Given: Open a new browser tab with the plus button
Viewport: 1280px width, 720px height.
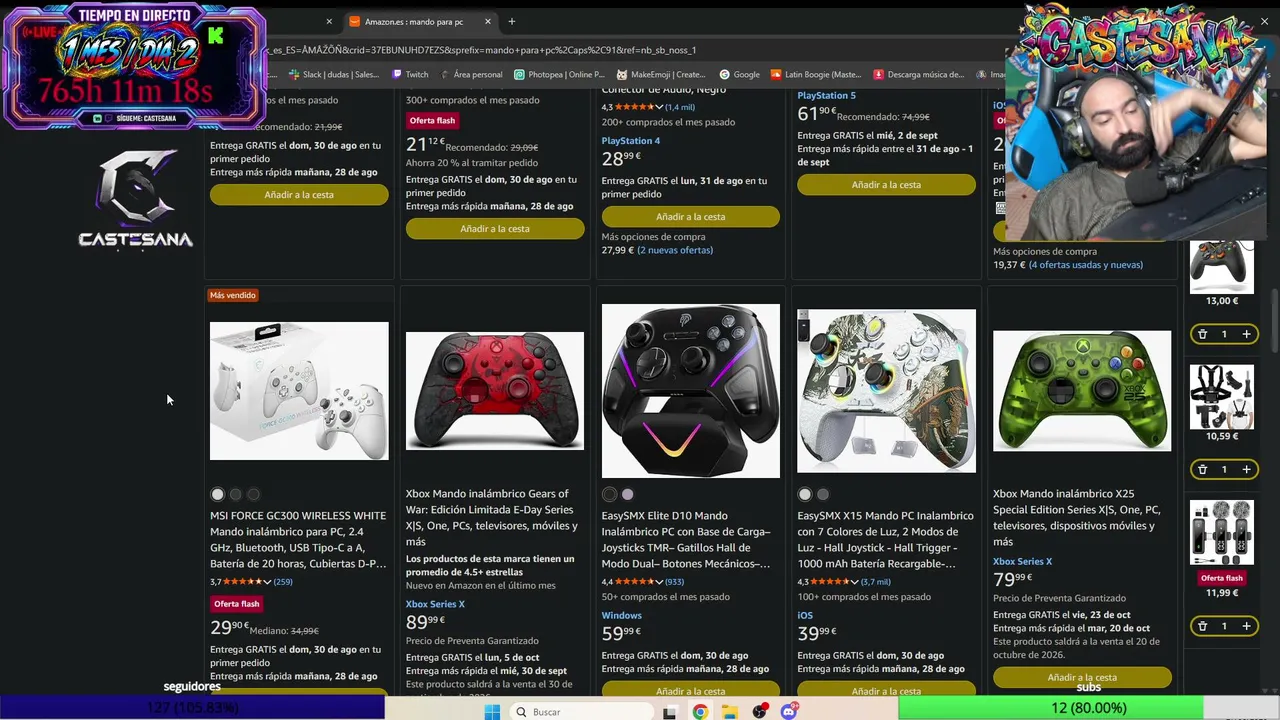Looking at the screenshot, I should [511, 21].
